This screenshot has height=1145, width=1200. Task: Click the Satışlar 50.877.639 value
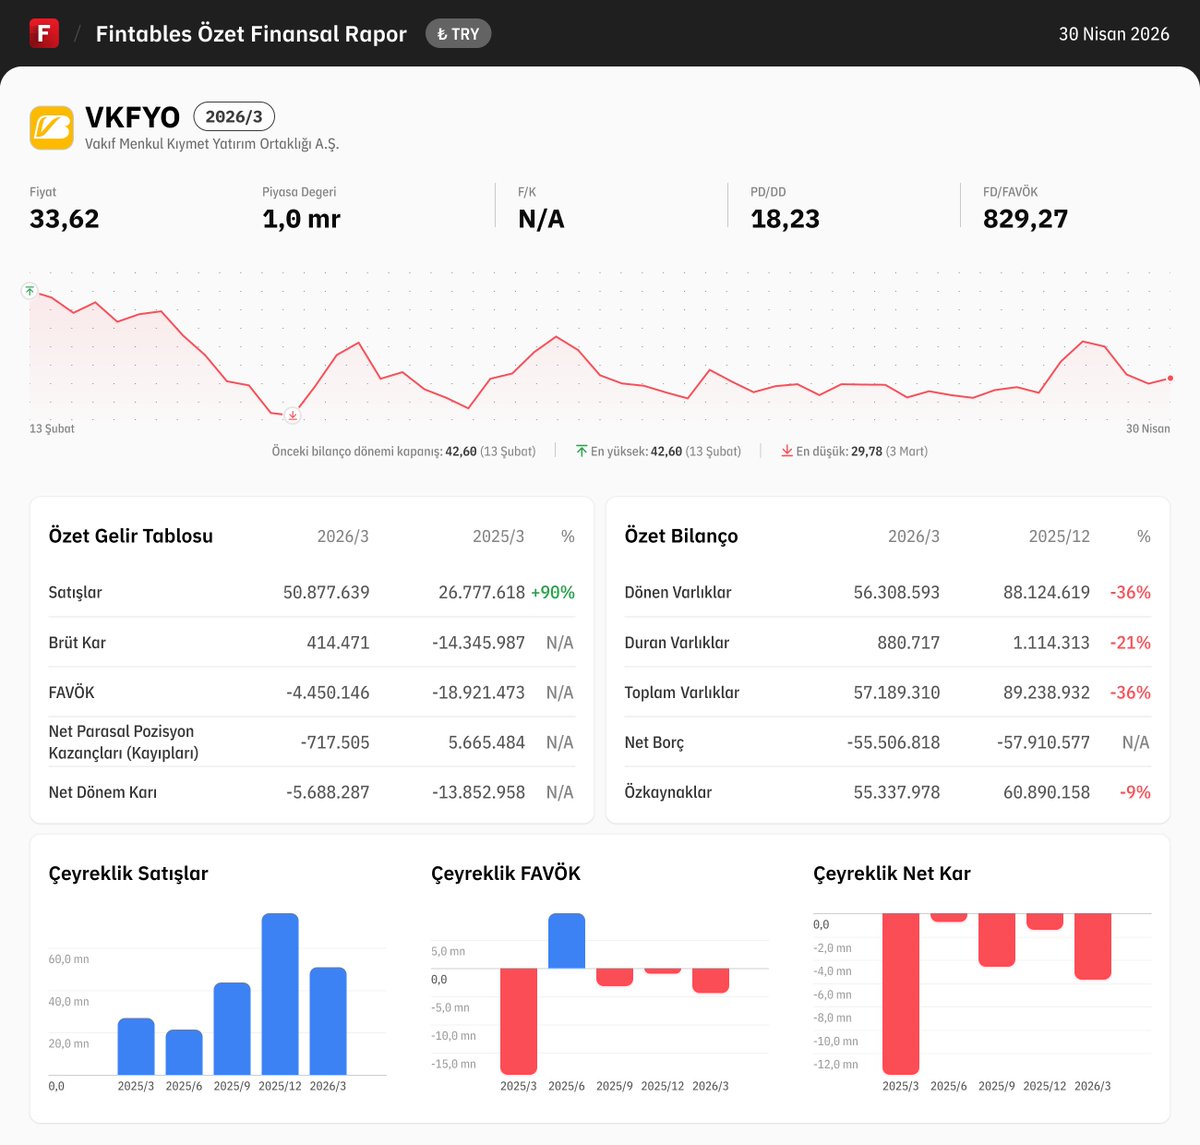point(326,592)
